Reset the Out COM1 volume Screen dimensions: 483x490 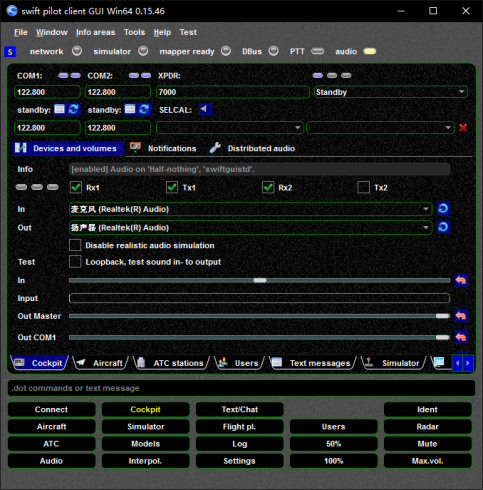click(x=461, y=337)
